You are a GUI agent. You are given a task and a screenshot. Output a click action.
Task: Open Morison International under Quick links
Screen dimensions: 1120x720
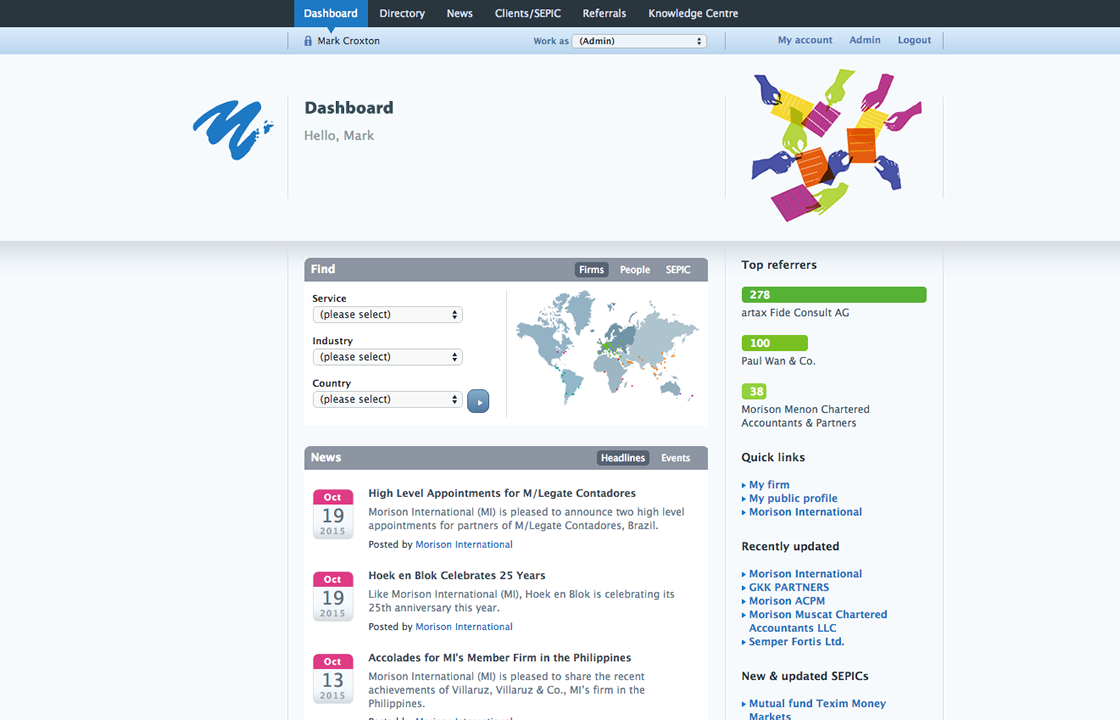point(805,512)
